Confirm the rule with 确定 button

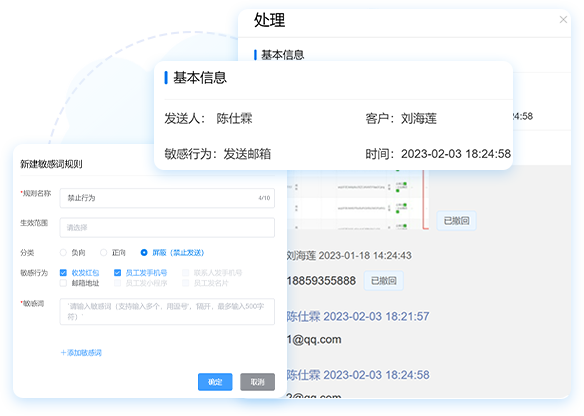(x=215, y=382)
